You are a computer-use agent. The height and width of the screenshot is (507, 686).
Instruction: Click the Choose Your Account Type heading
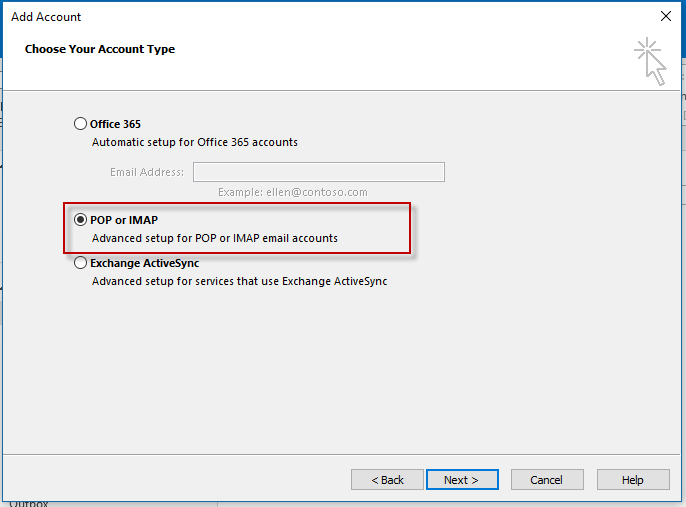pyautogui.click(x=100, y=49)
